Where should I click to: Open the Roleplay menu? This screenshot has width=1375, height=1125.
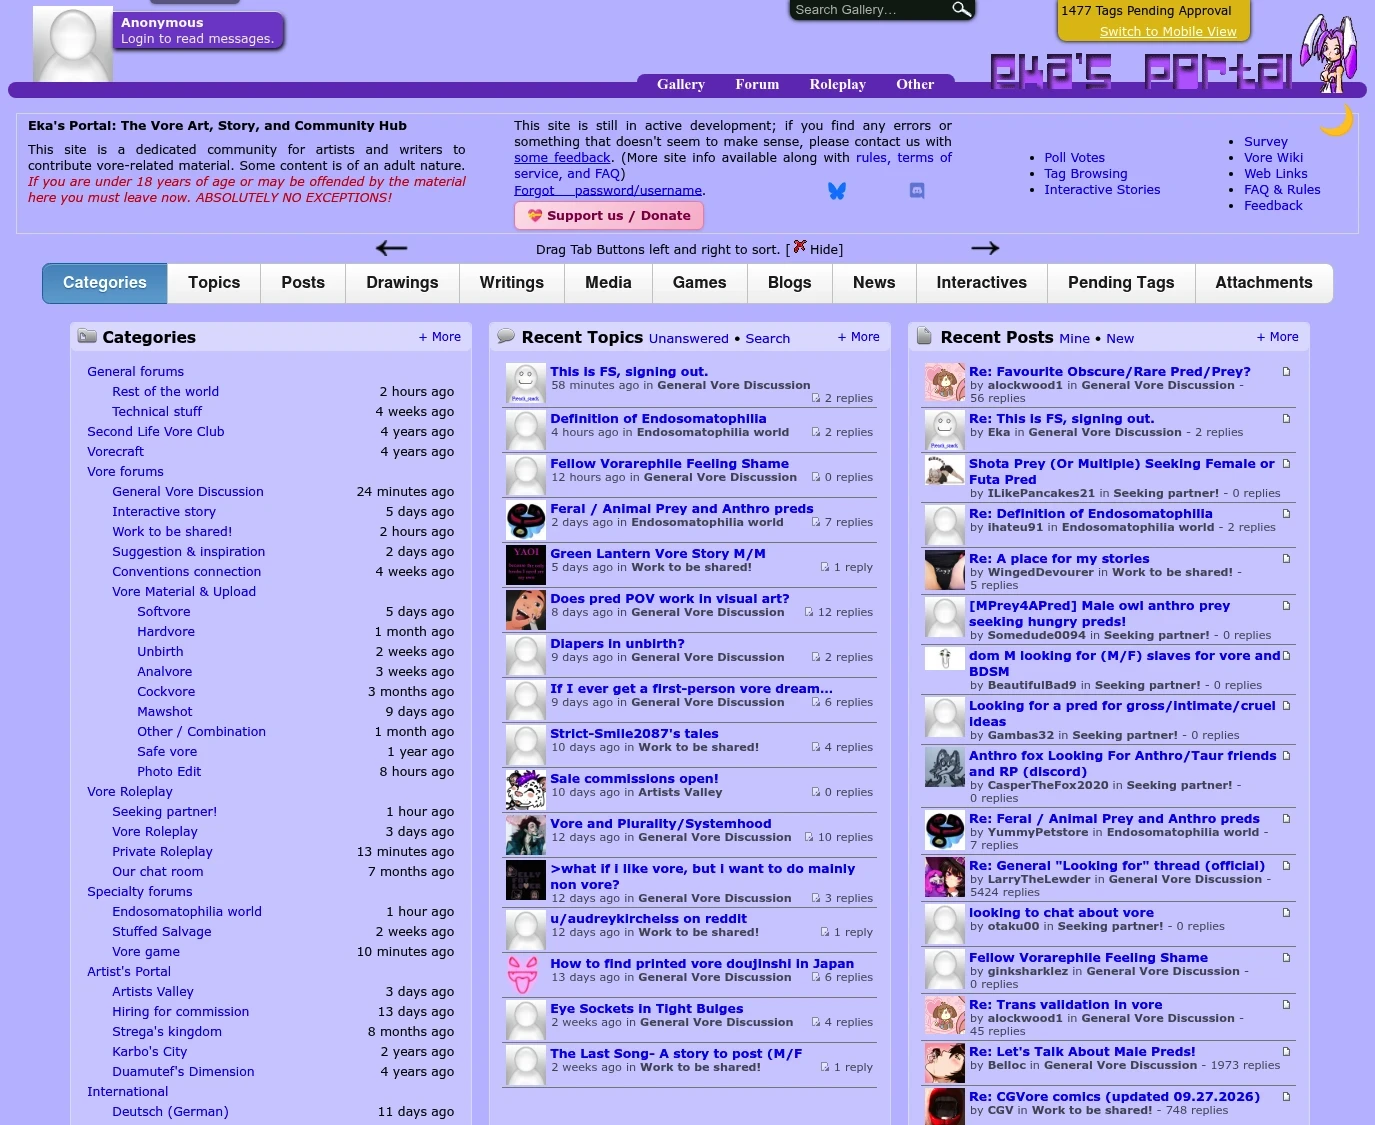(838, 85)
